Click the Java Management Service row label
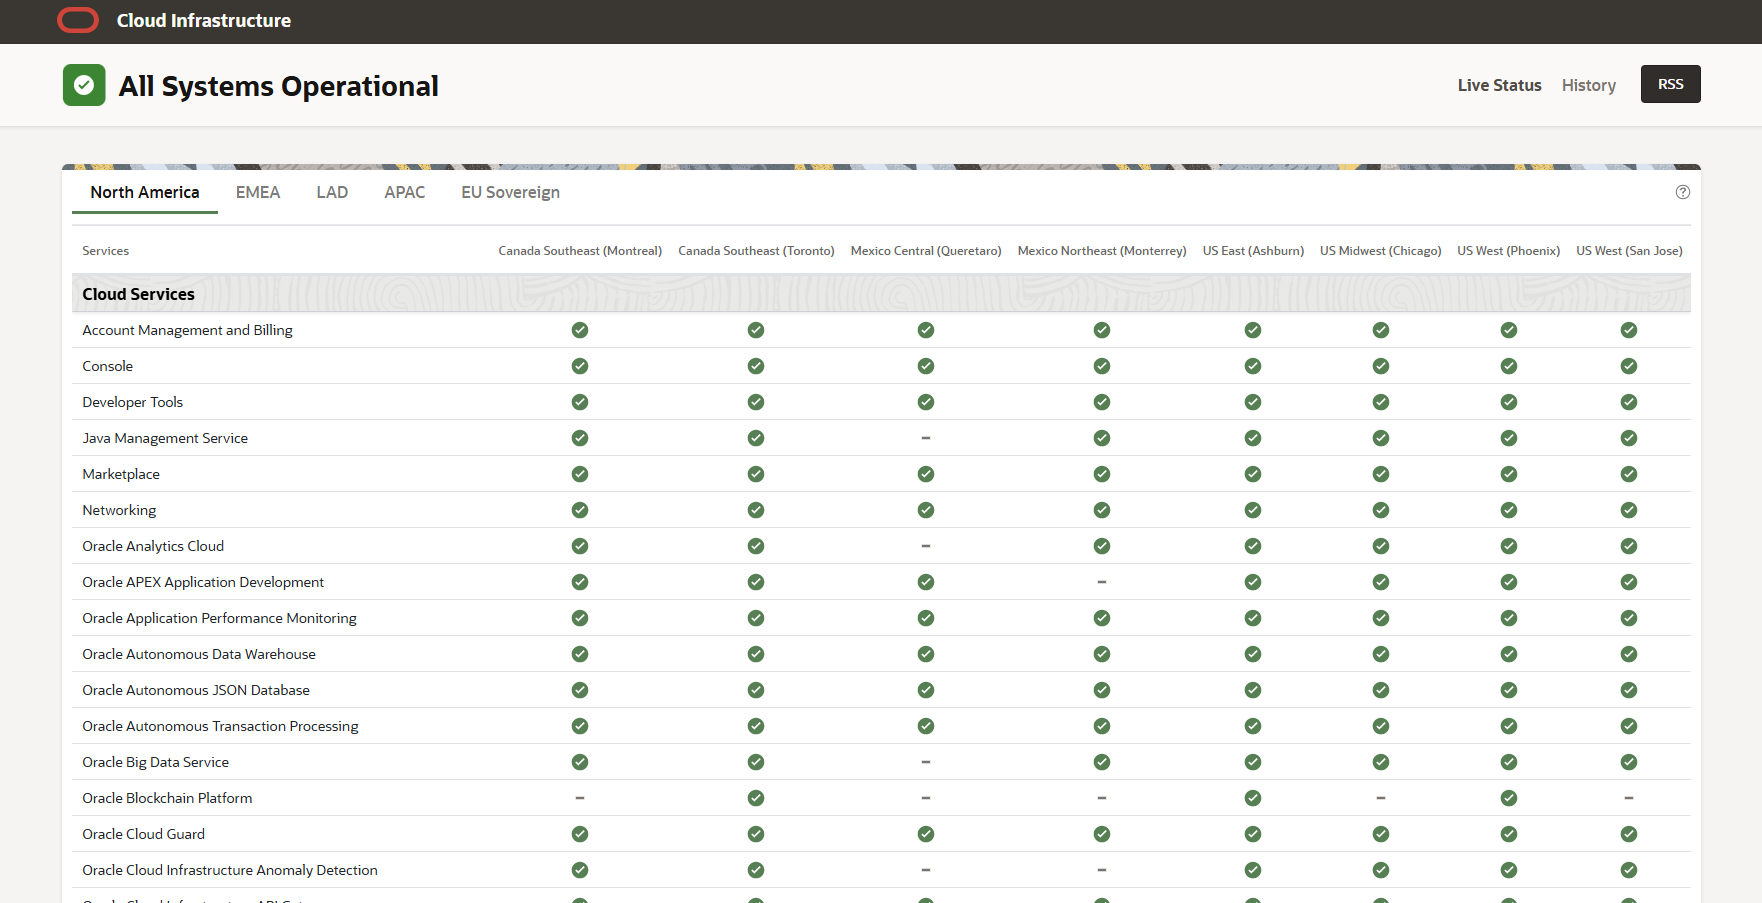1762x903 pixels. point(165,438)
